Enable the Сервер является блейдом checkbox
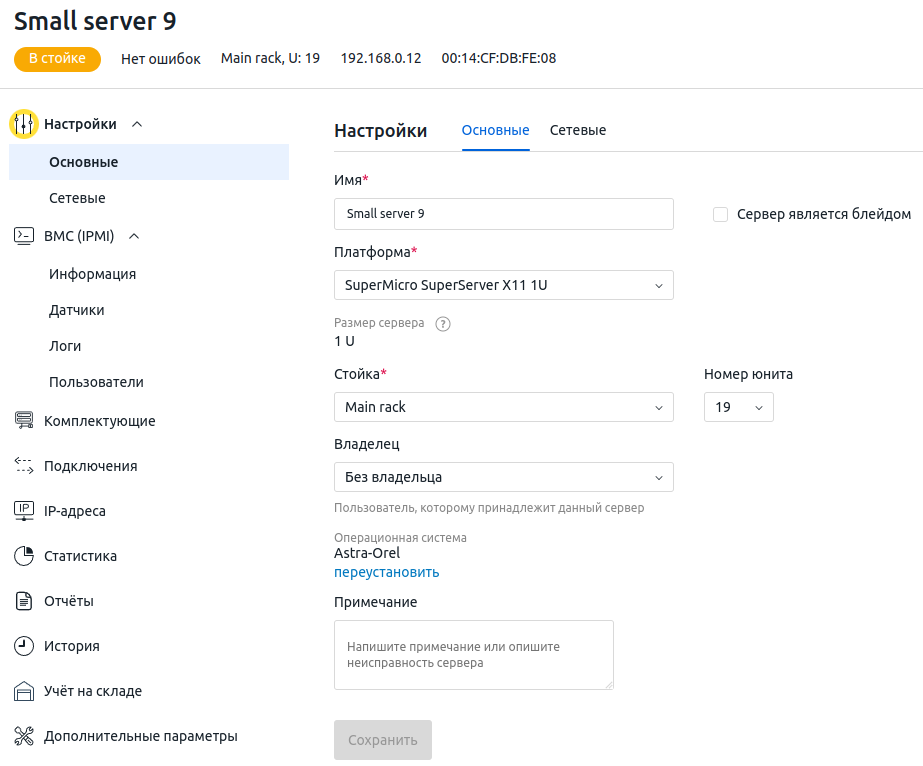Image resolution: width=923 pixels, height=766 pixels. (720, 214)
